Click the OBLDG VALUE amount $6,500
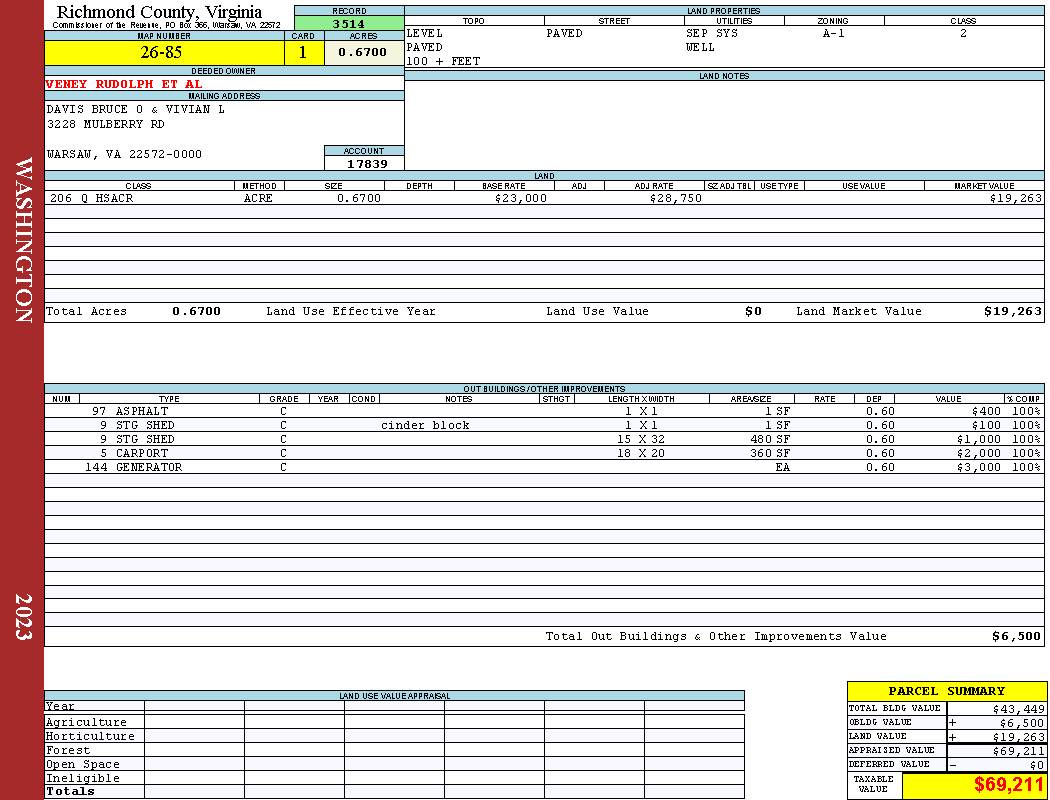 tap(1022, 723)
